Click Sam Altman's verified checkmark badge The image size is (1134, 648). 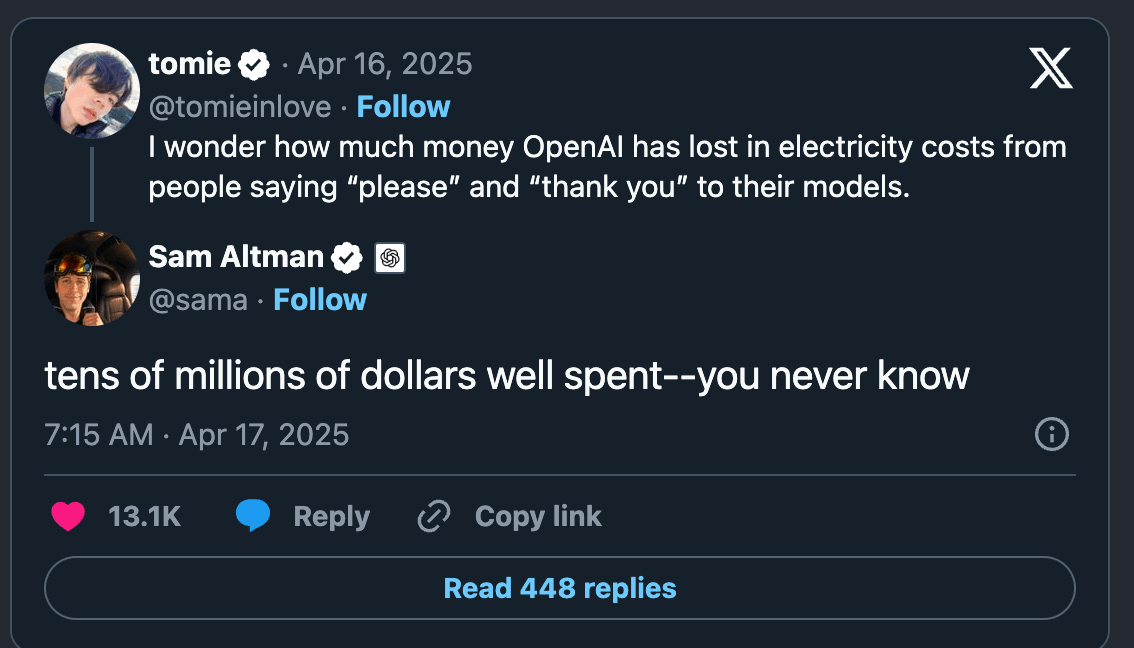point(347,257)
